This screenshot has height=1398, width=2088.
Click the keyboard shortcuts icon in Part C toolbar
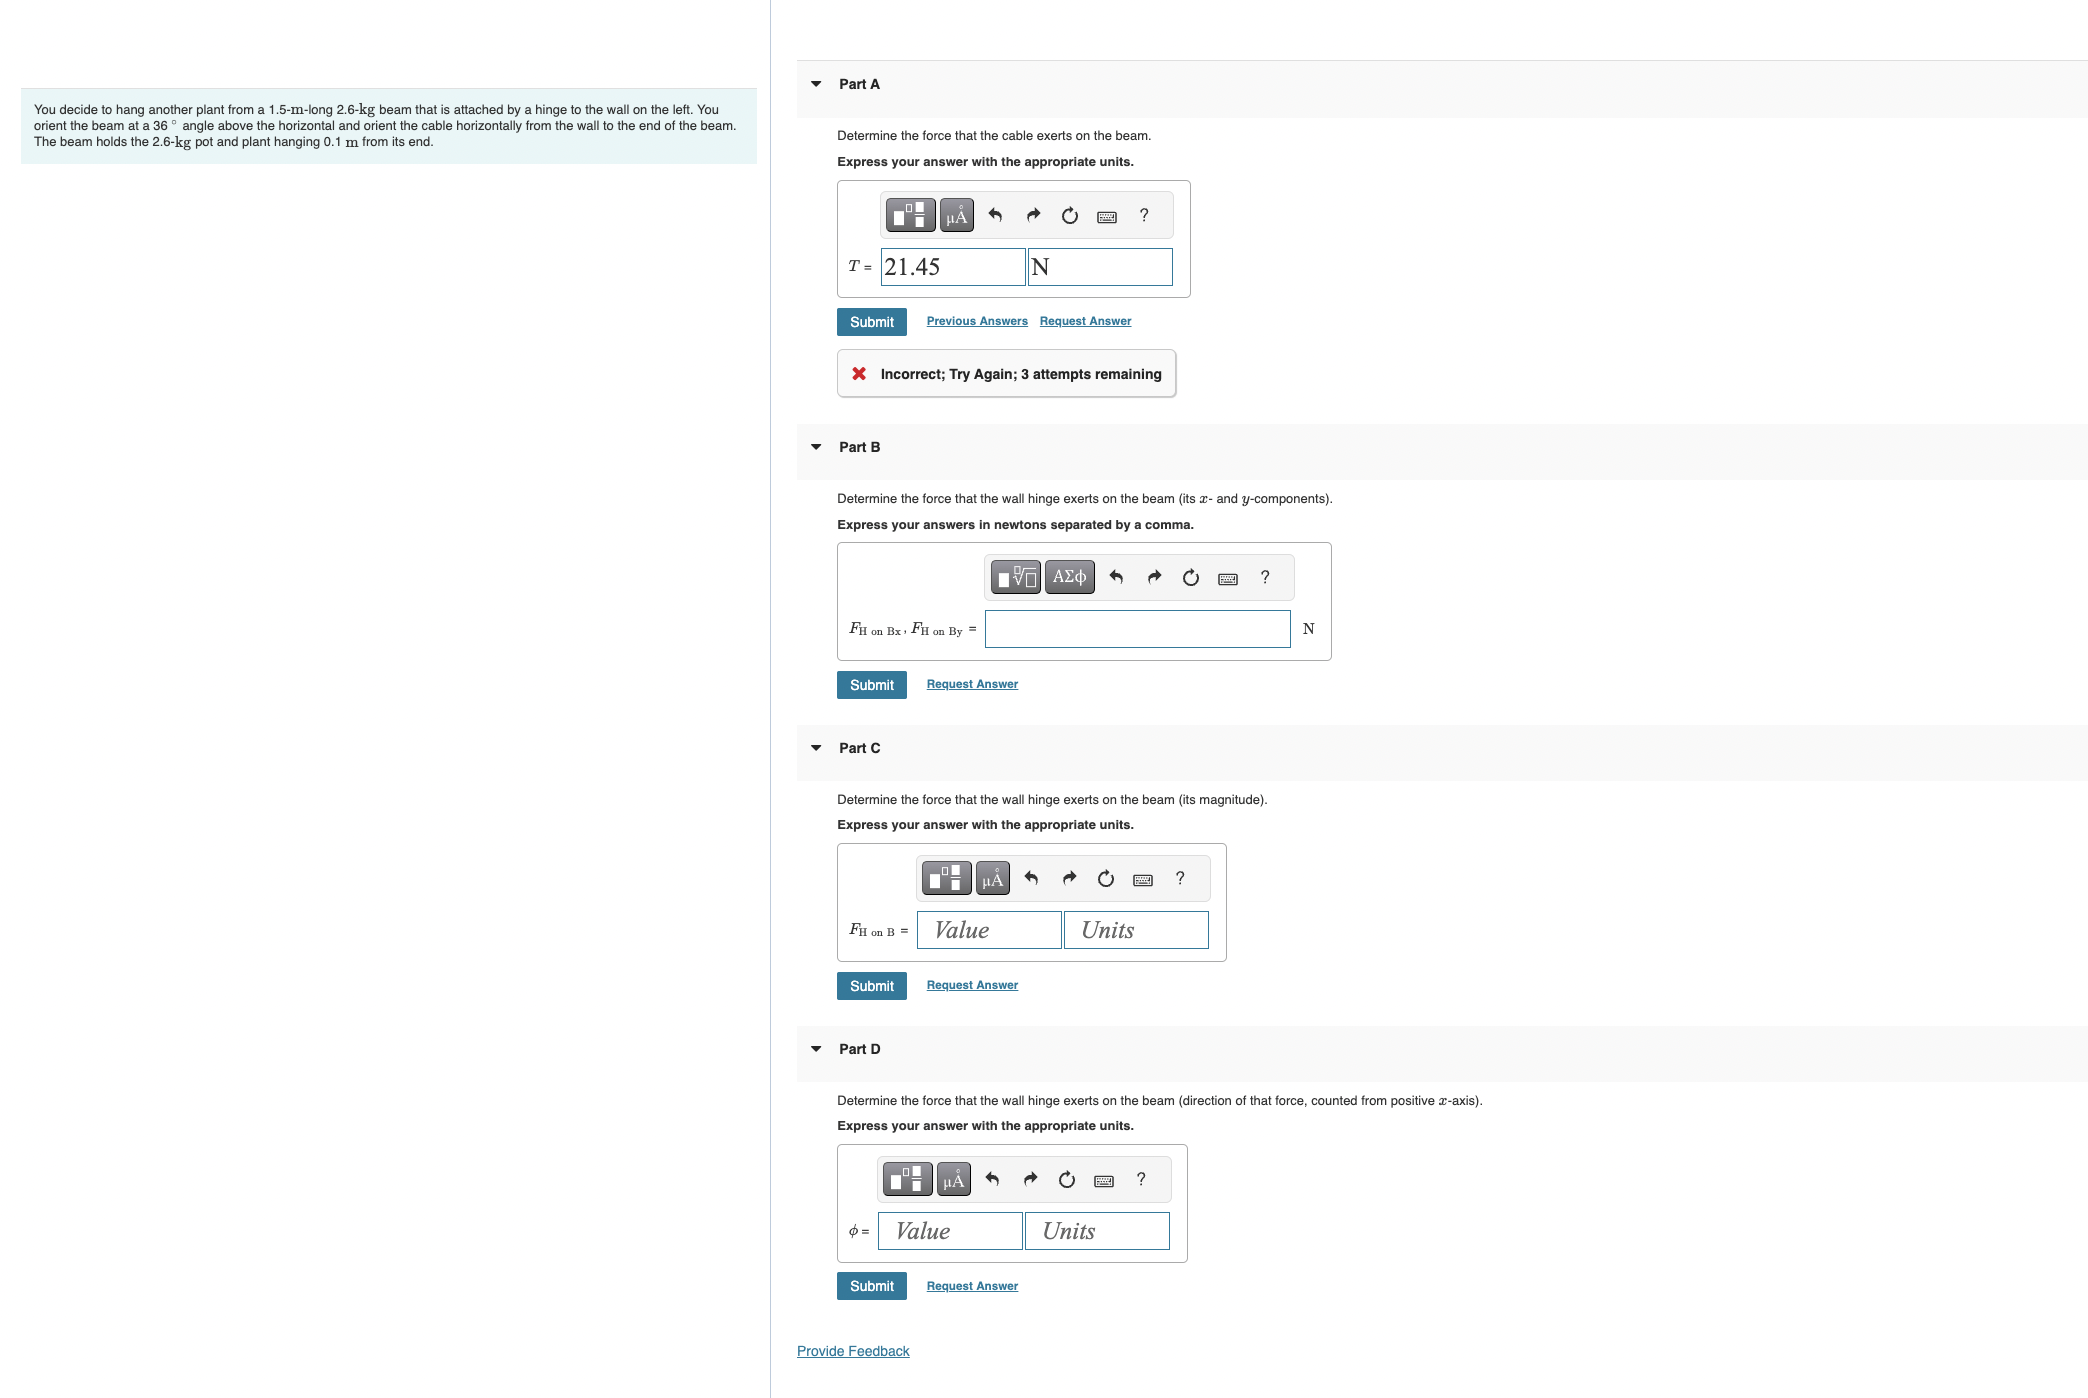(1142, 880)
